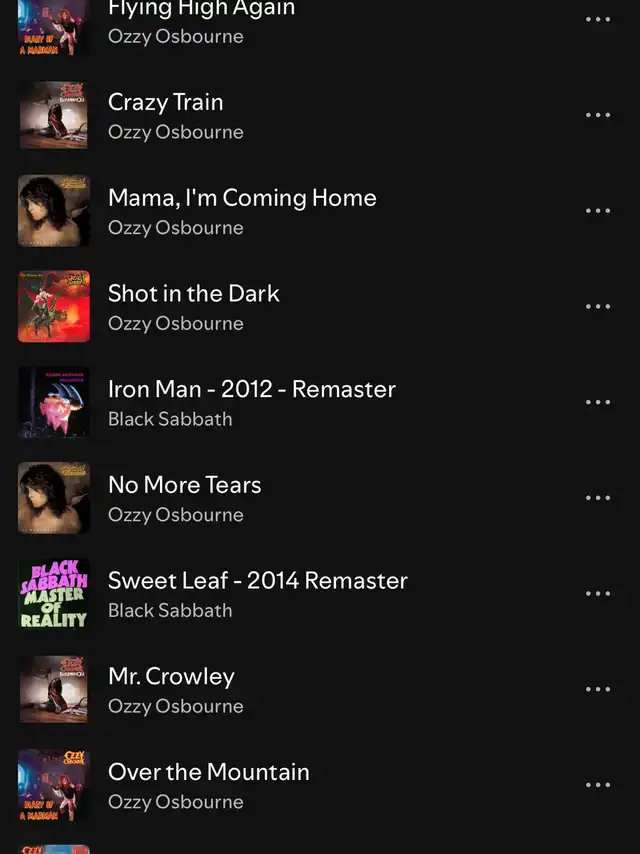Screen dimensions: 640x854
Task: Show options menu for Over the Mountain
Action: coord(598,785)
